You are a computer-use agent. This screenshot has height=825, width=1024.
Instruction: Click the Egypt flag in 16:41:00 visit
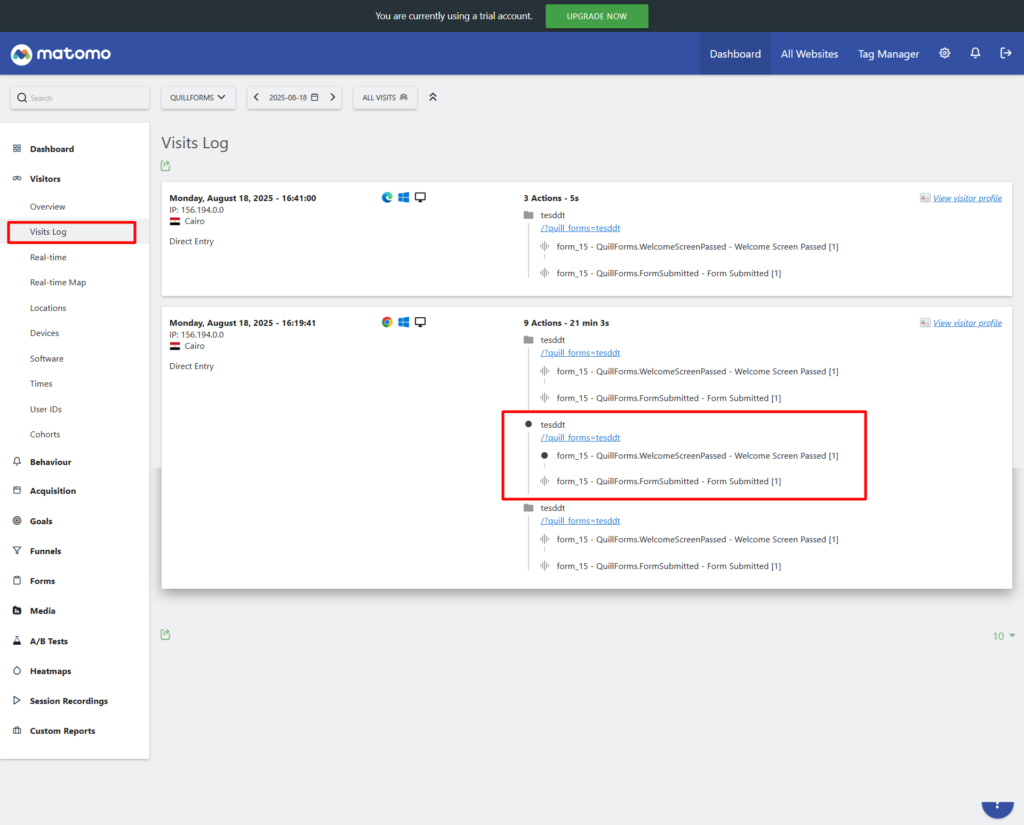click(x=175, y=221)
